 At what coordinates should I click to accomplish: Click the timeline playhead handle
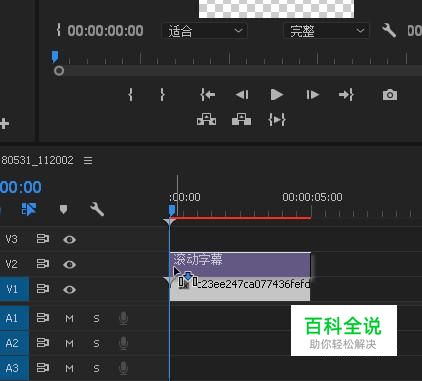[x=172, y=210]
